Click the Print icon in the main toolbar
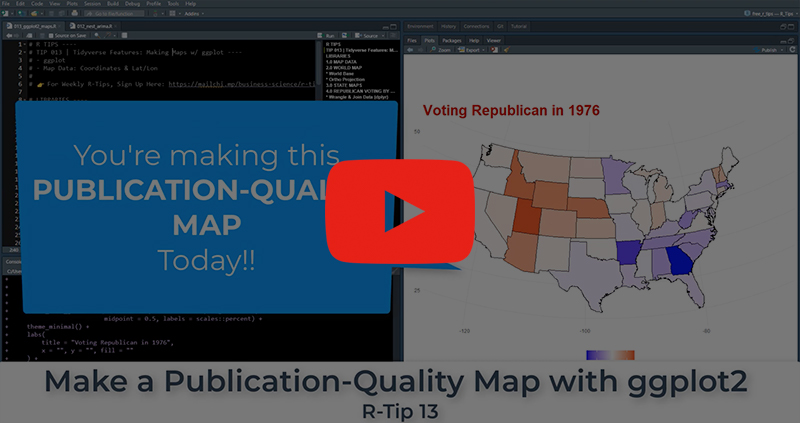The height and width of the screenshot is (423, 800). (74, 13)
